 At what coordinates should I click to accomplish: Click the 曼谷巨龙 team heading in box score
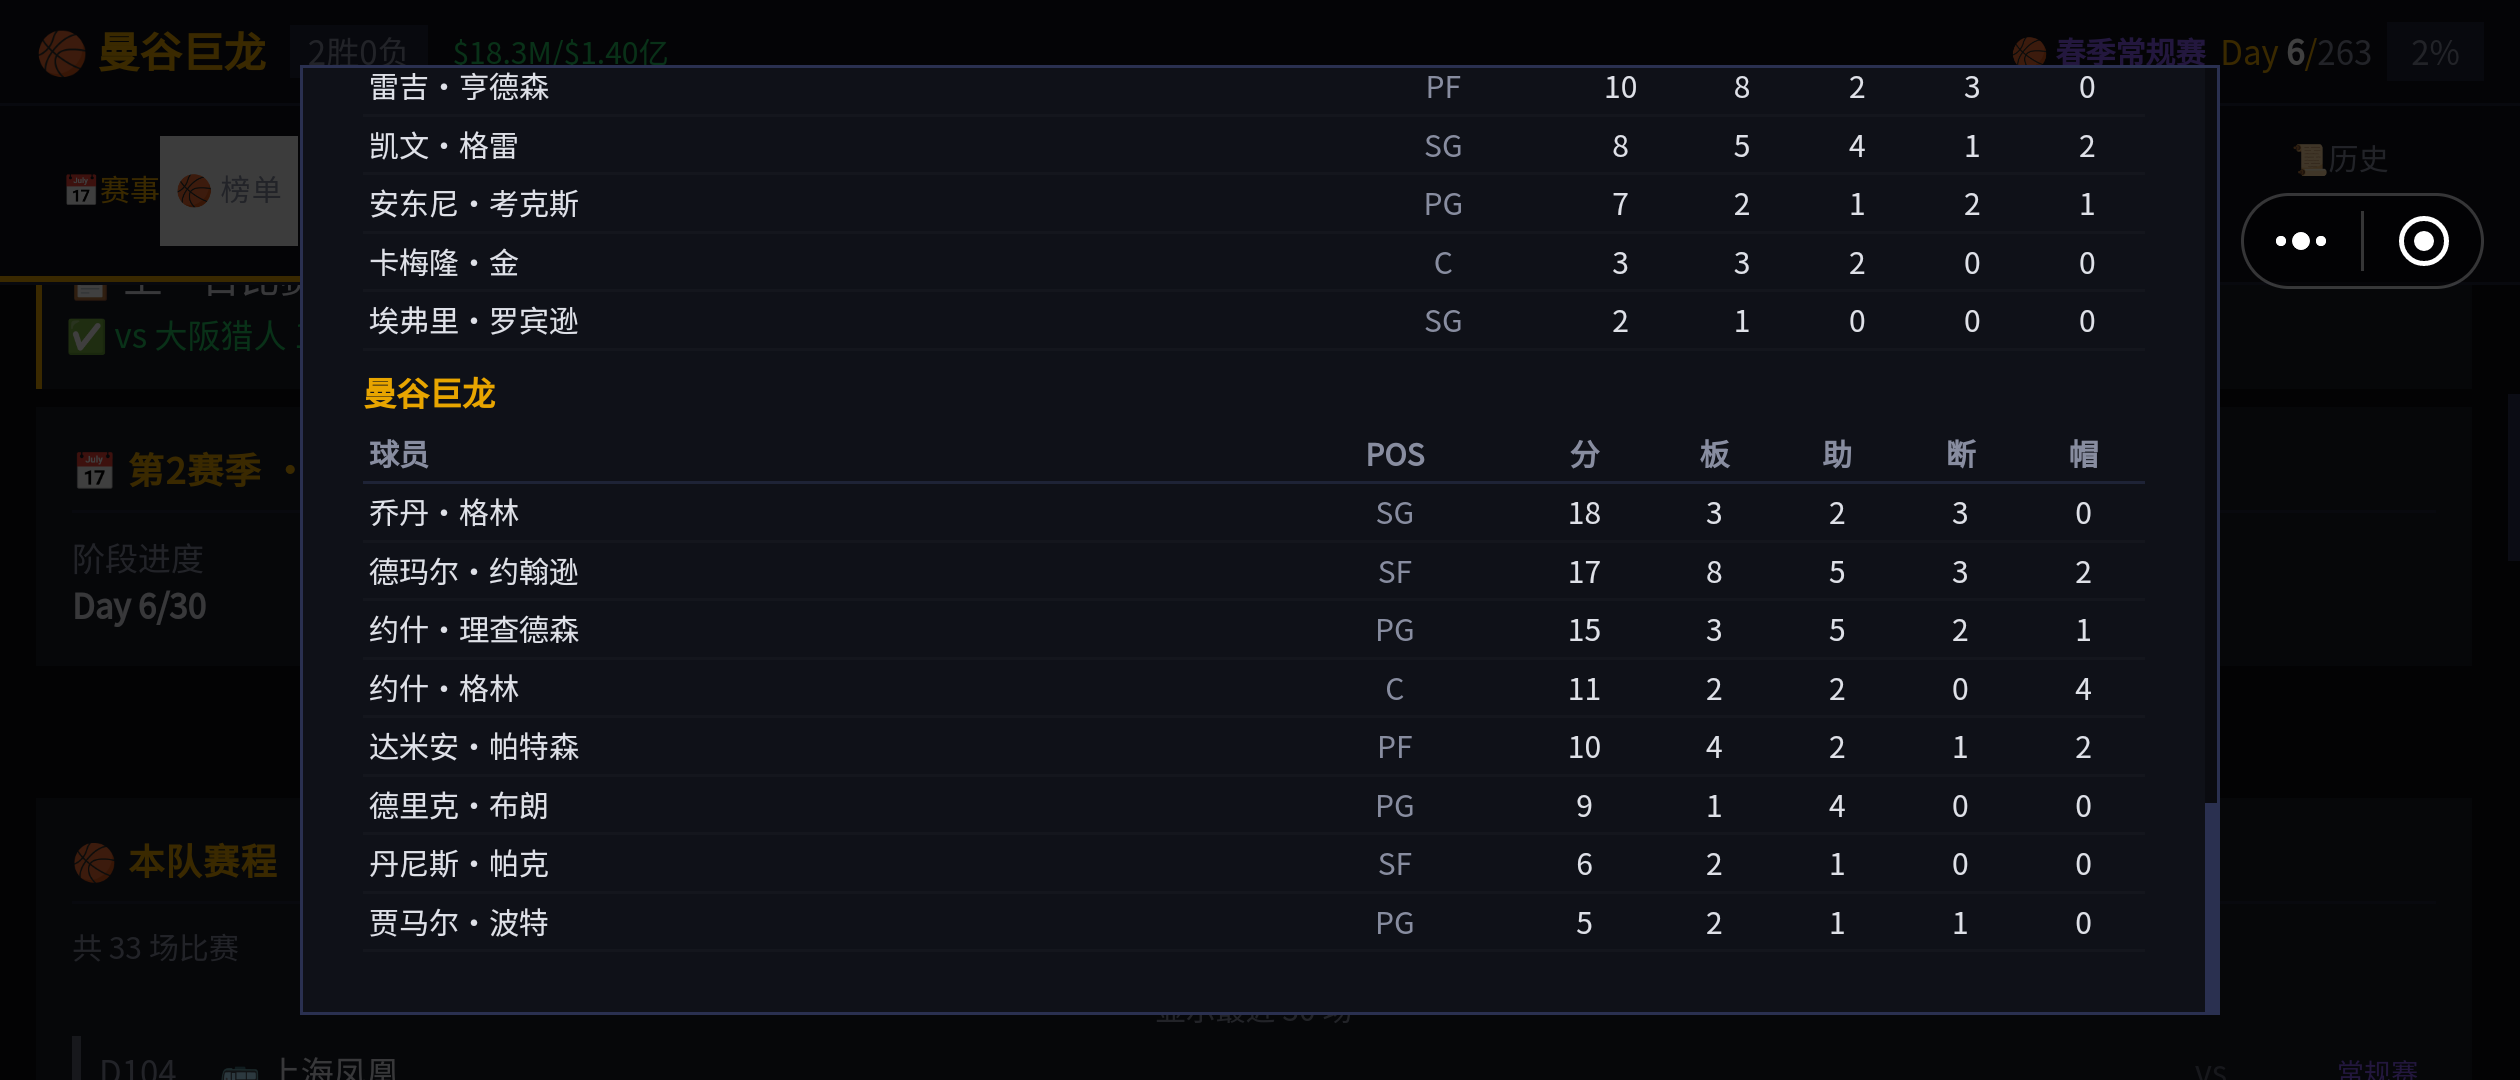click(x=430, y=393)
